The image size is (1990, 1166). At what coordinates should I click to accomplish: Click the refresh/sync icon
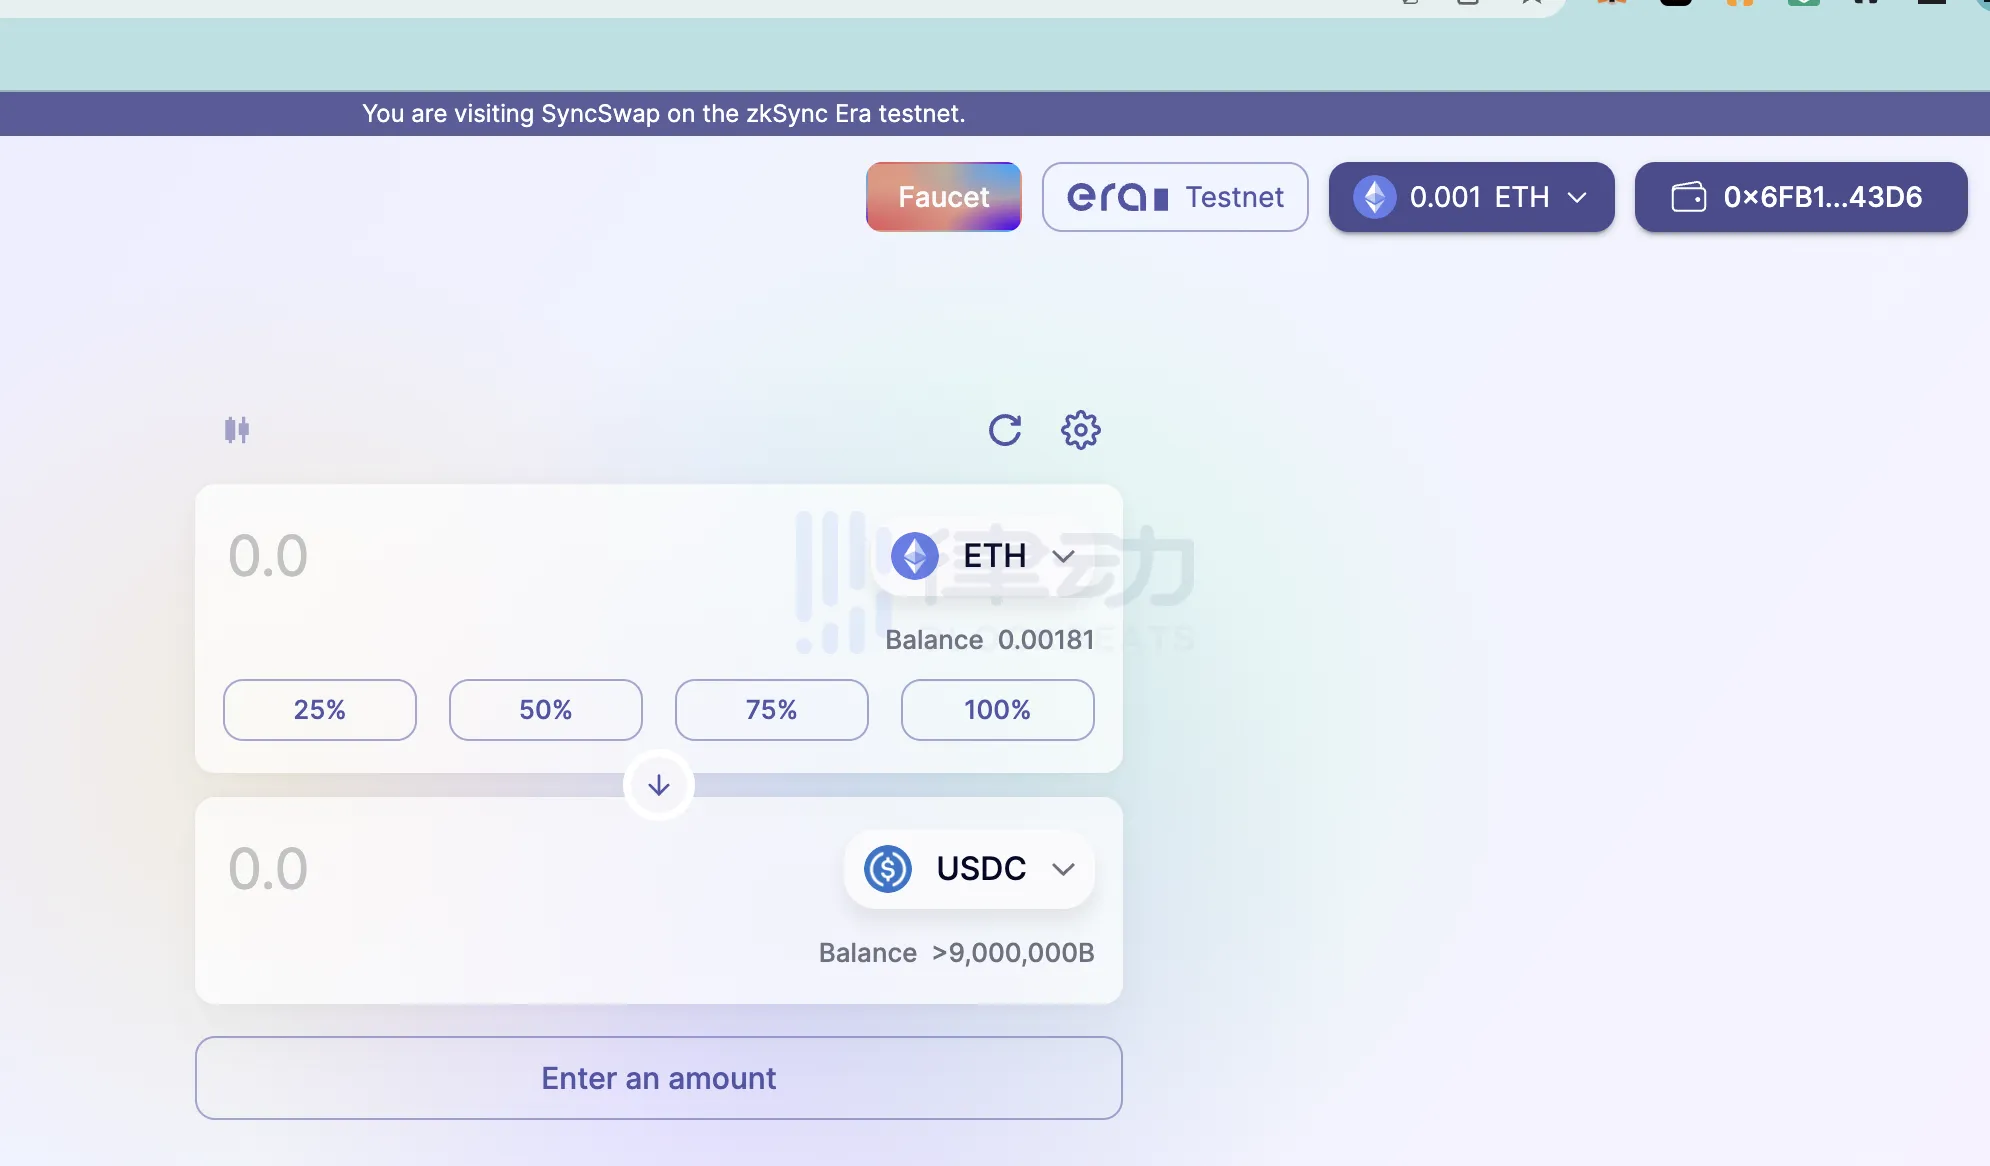coord(1003,428)
